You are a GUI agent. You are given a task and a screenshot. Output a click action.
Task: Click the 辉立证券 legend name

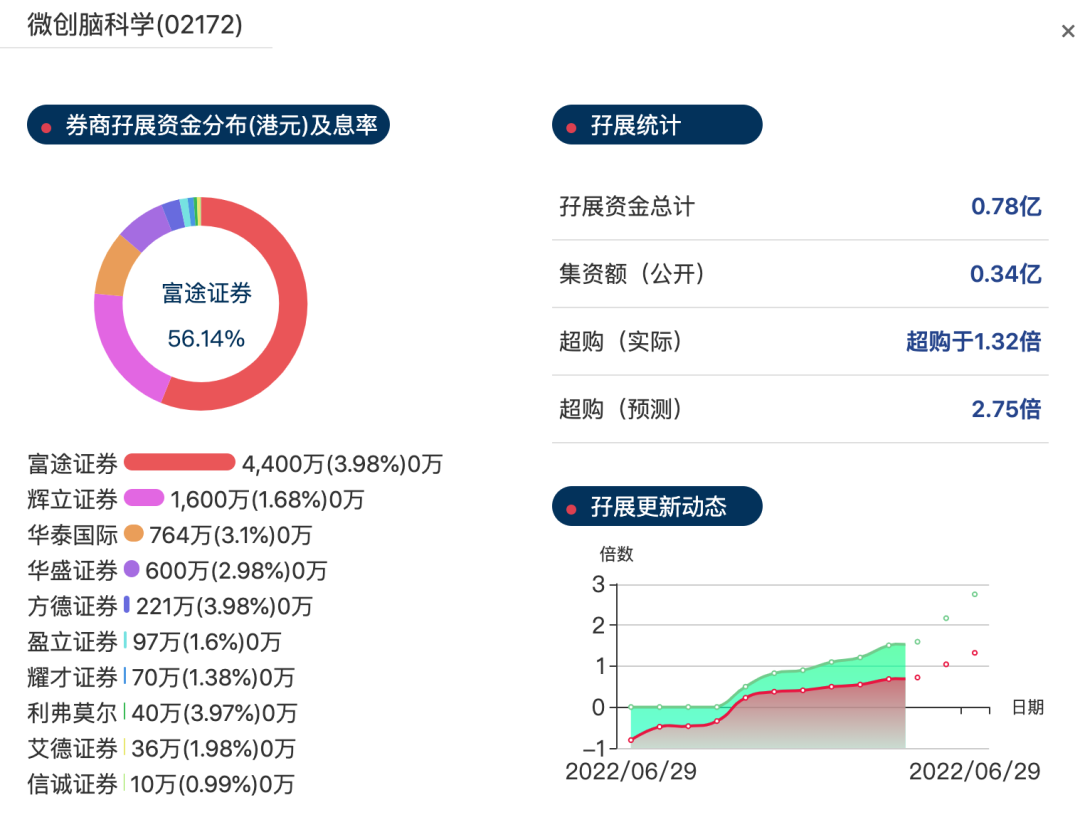click(x=72, y=499)
